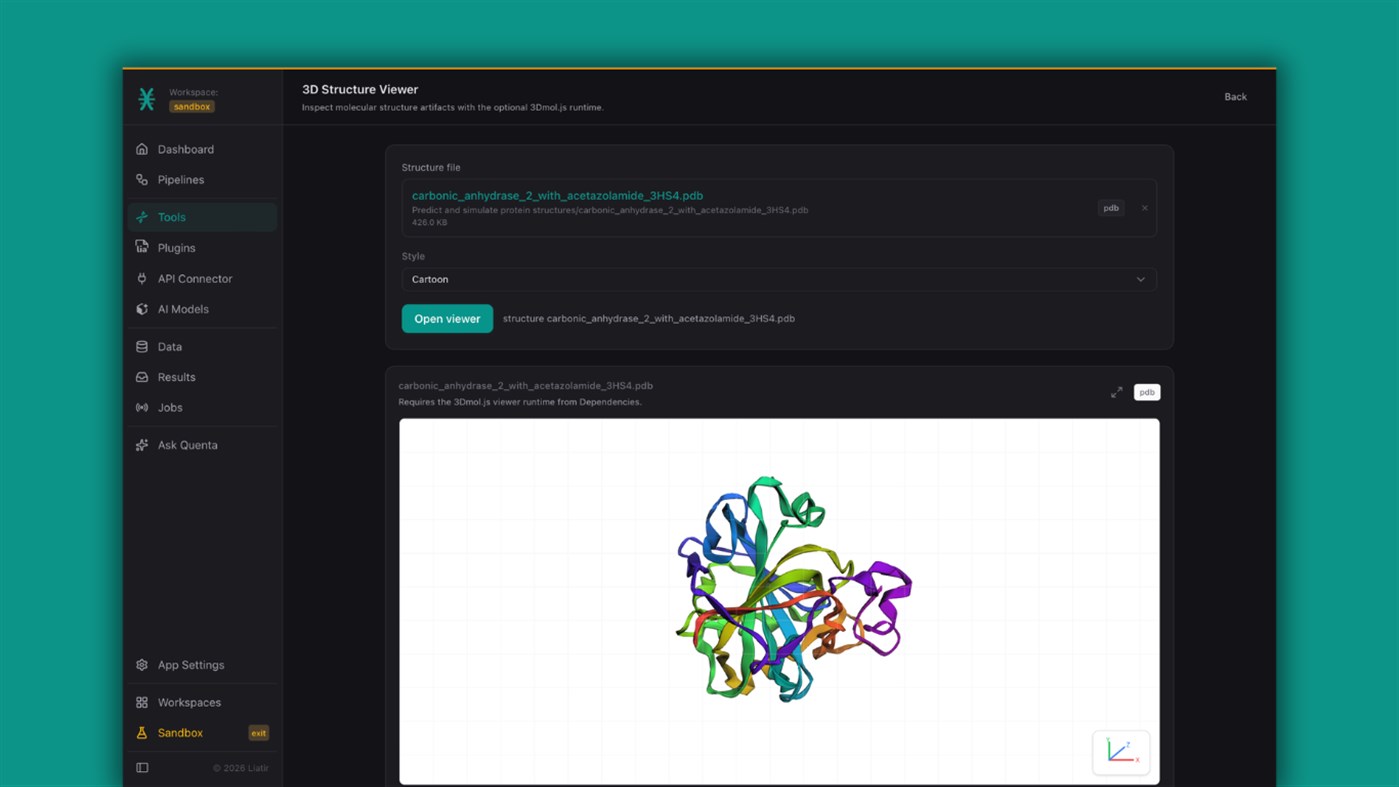1399x787 pixels.
Task: Click the Back link
Action: tap(1235, 97)
